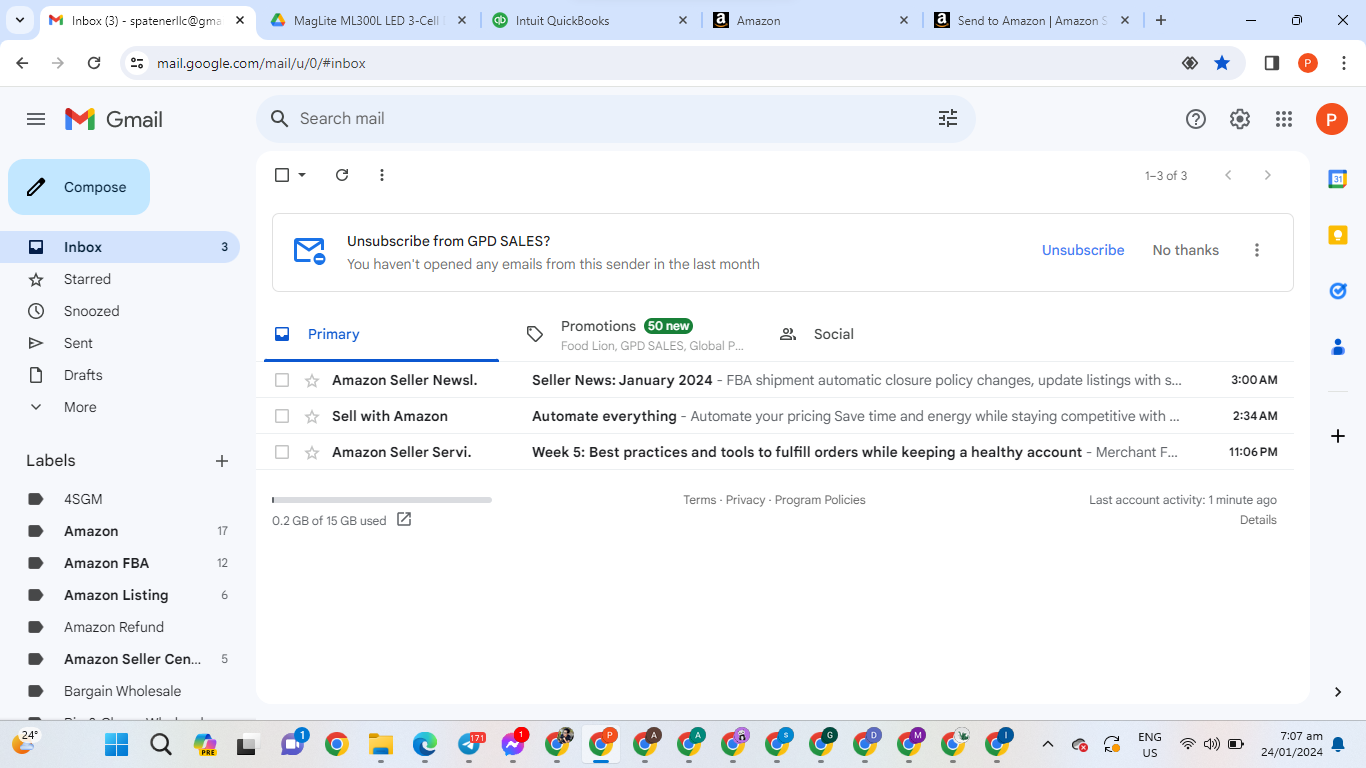Show hidden icons in the system tray
1366x768 pixels.
click(x=1047, y=744)
